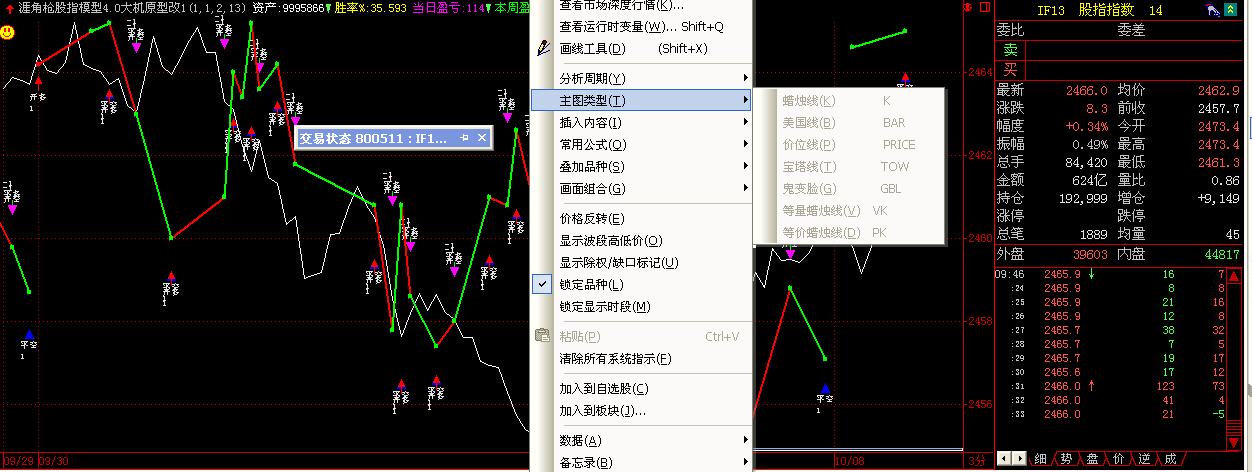This screenshot has height=472, width=1252.
Task: Click the tick list scrollbar down arrow
Action: [x=1232, y=441]
